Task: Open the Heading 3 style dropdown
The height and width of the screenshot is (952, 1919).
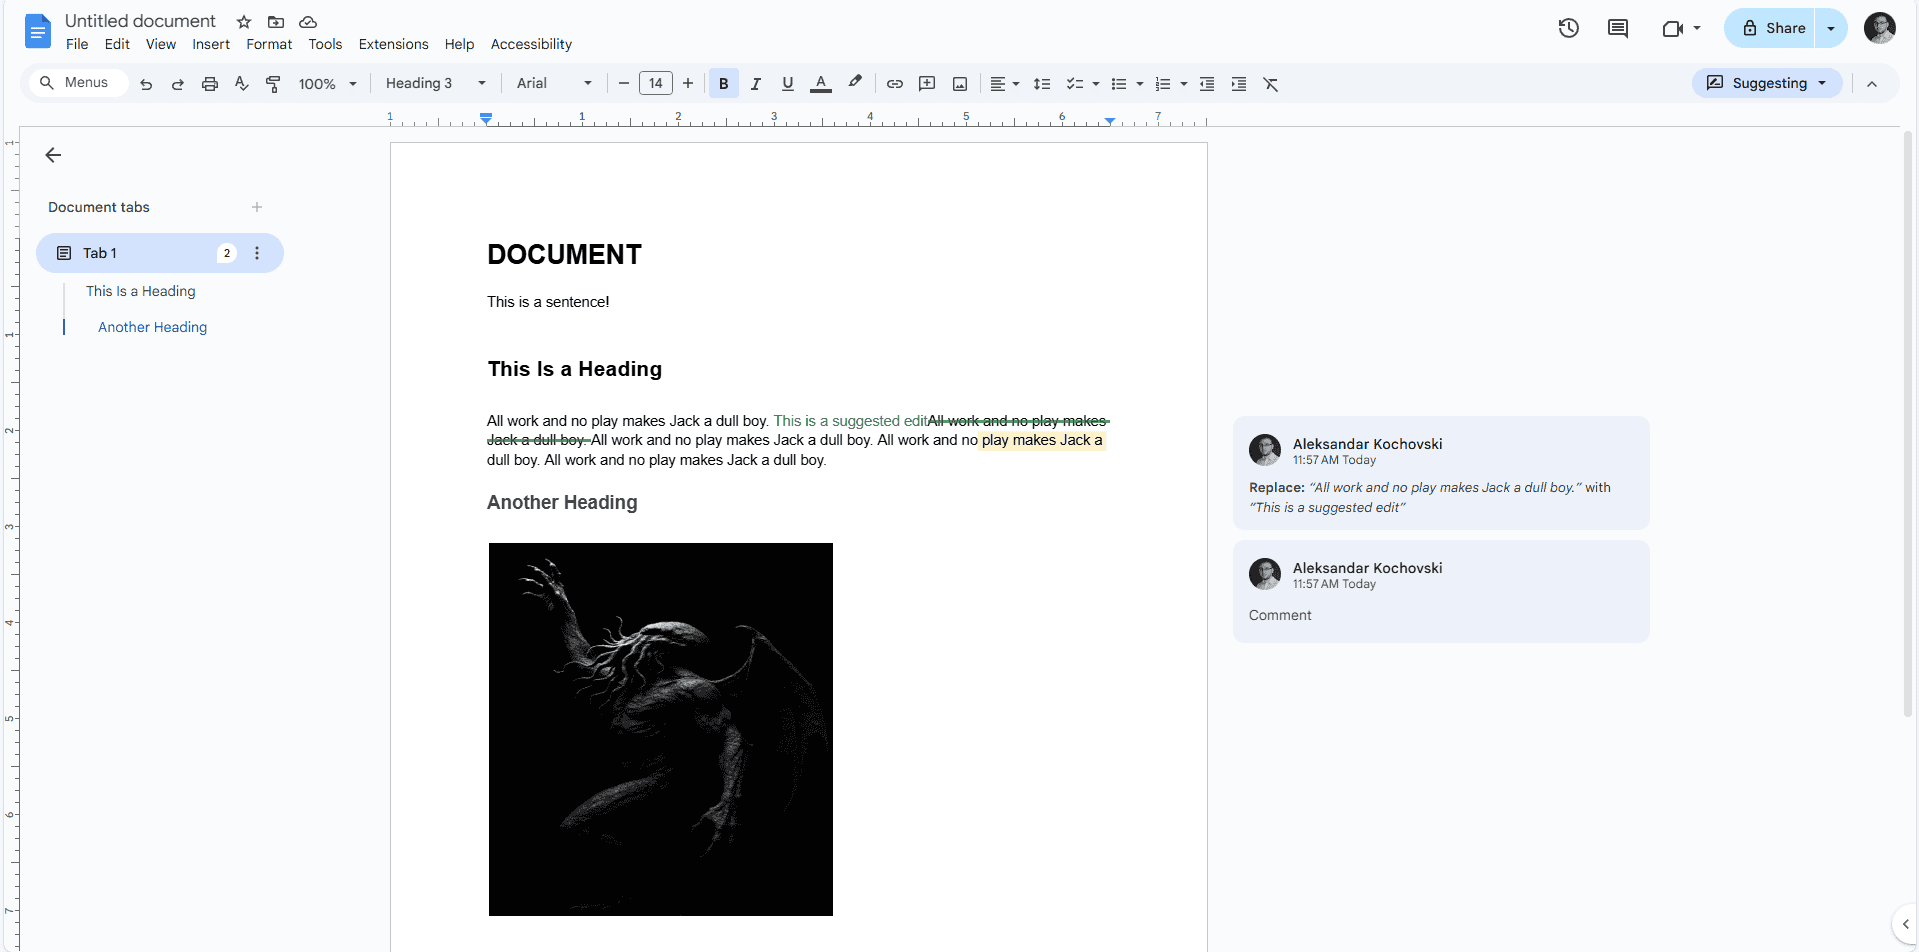Action: [435, 84]
